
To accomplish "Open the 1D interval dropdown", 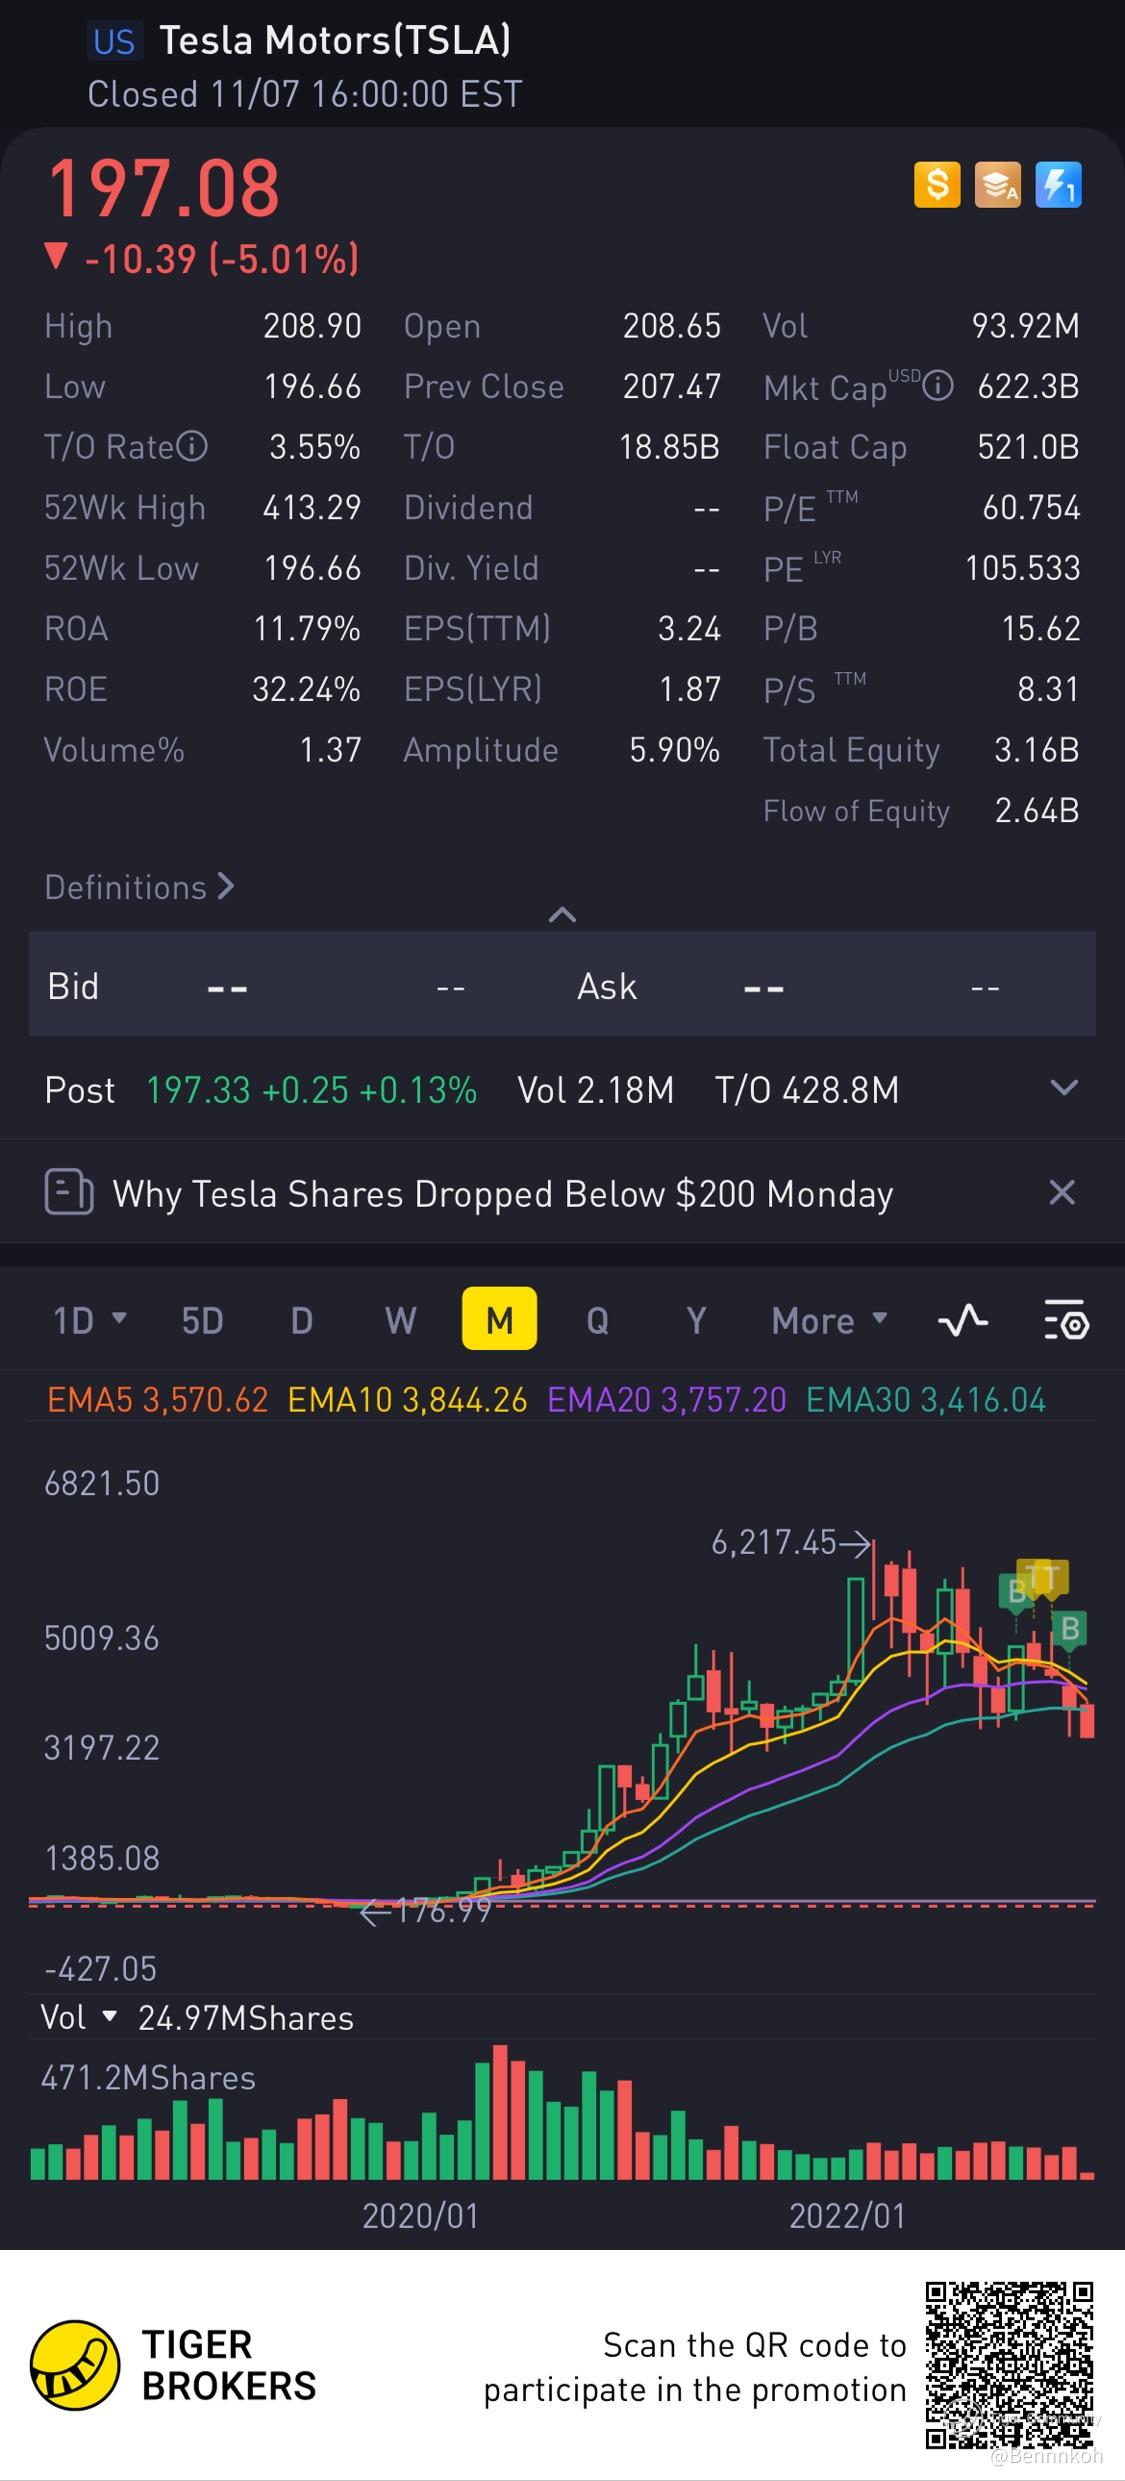I will pos(90,1320).
